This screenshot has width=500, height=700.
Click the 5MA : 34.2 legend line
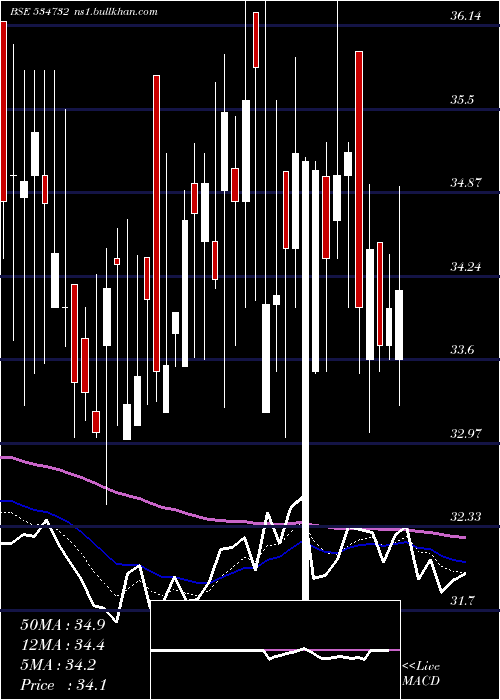[58, 665]
